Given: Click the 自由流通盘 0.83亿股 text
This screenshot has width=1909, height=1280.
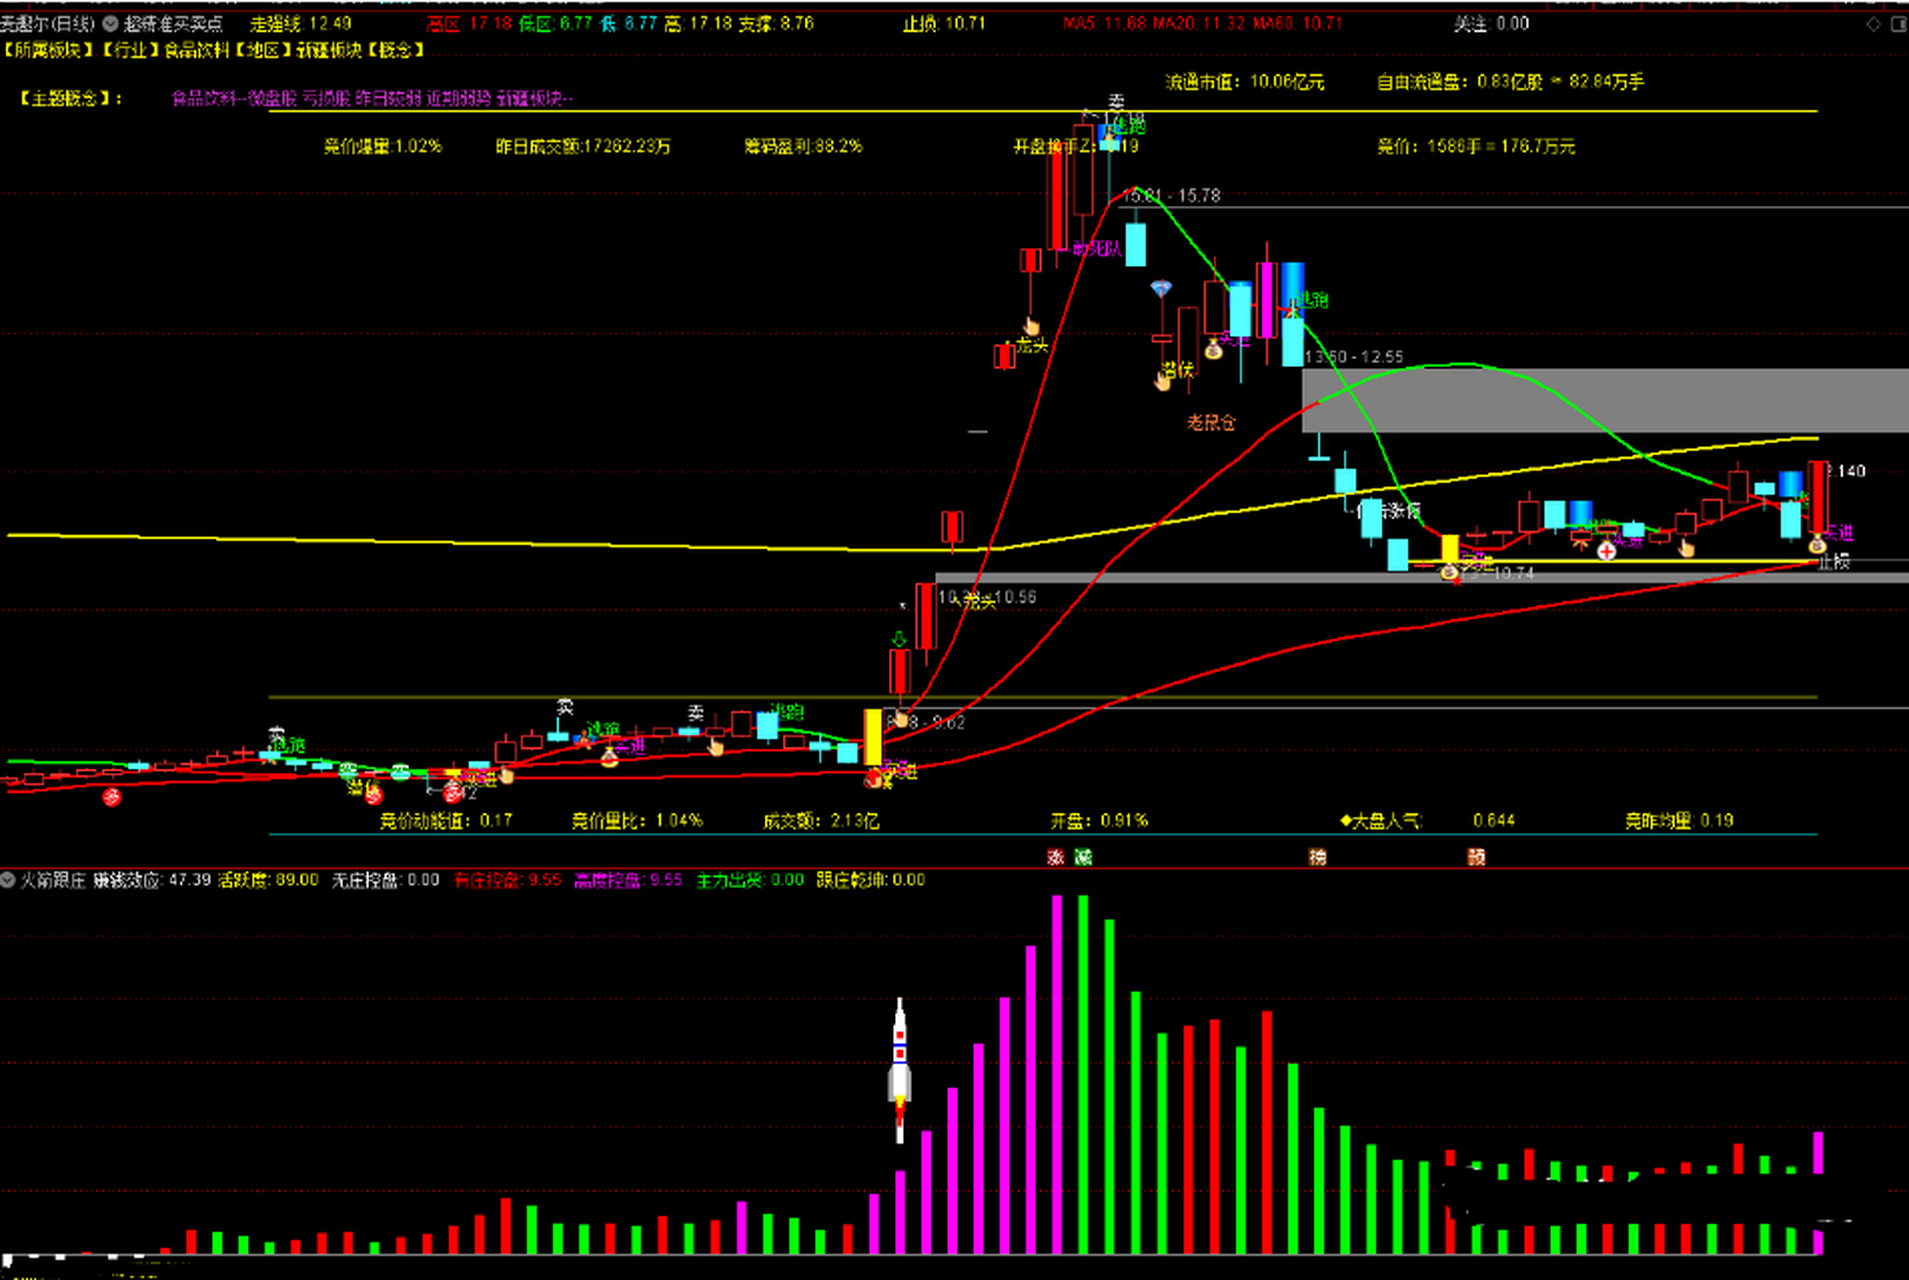Looking at the screenshot, I should click(1460, 82).
